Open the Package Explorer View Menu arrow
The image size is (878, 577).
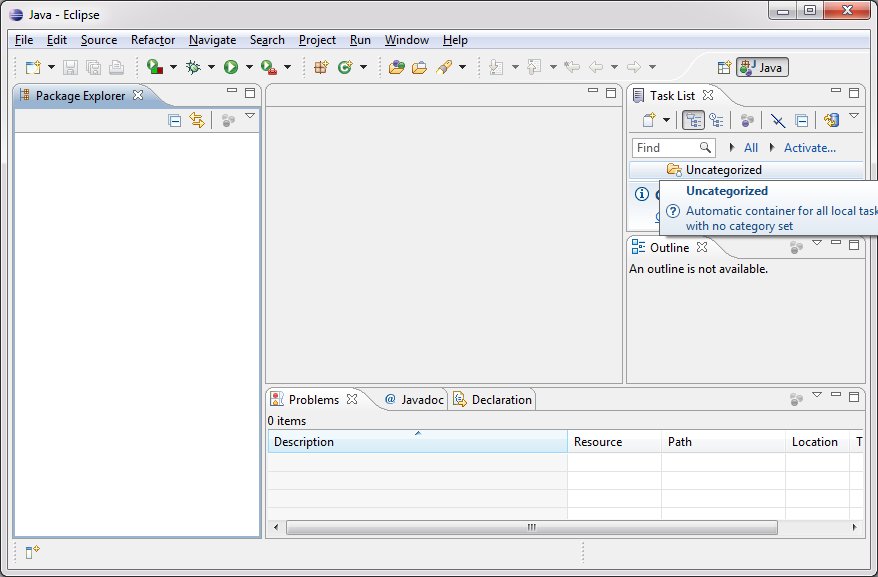pyautogui.click(x=249, y=118)
